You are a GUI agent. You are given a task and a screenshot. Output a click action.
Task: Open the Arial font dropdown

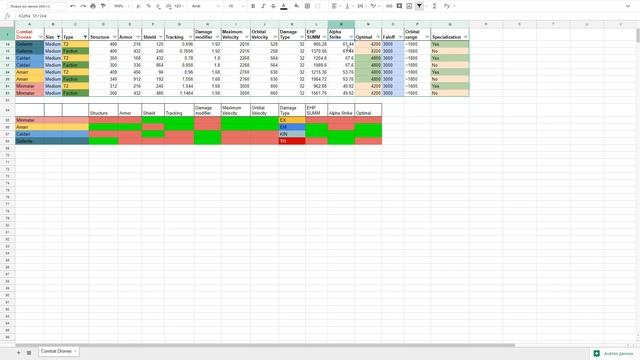click(205, 6)
